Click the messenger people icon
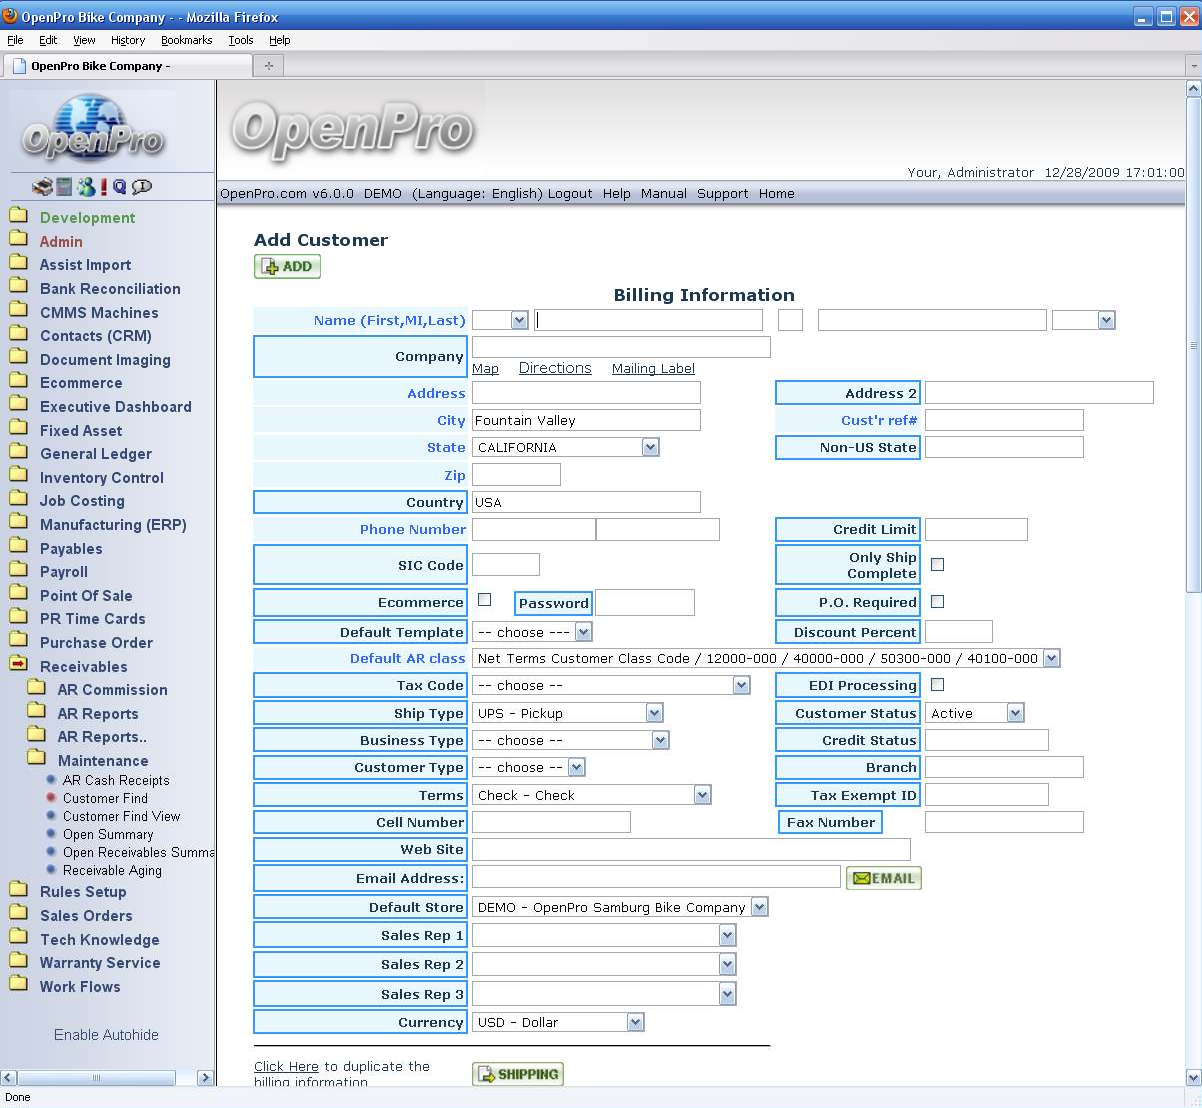This screenshot has width=1202, height=1108. point(86,187)
